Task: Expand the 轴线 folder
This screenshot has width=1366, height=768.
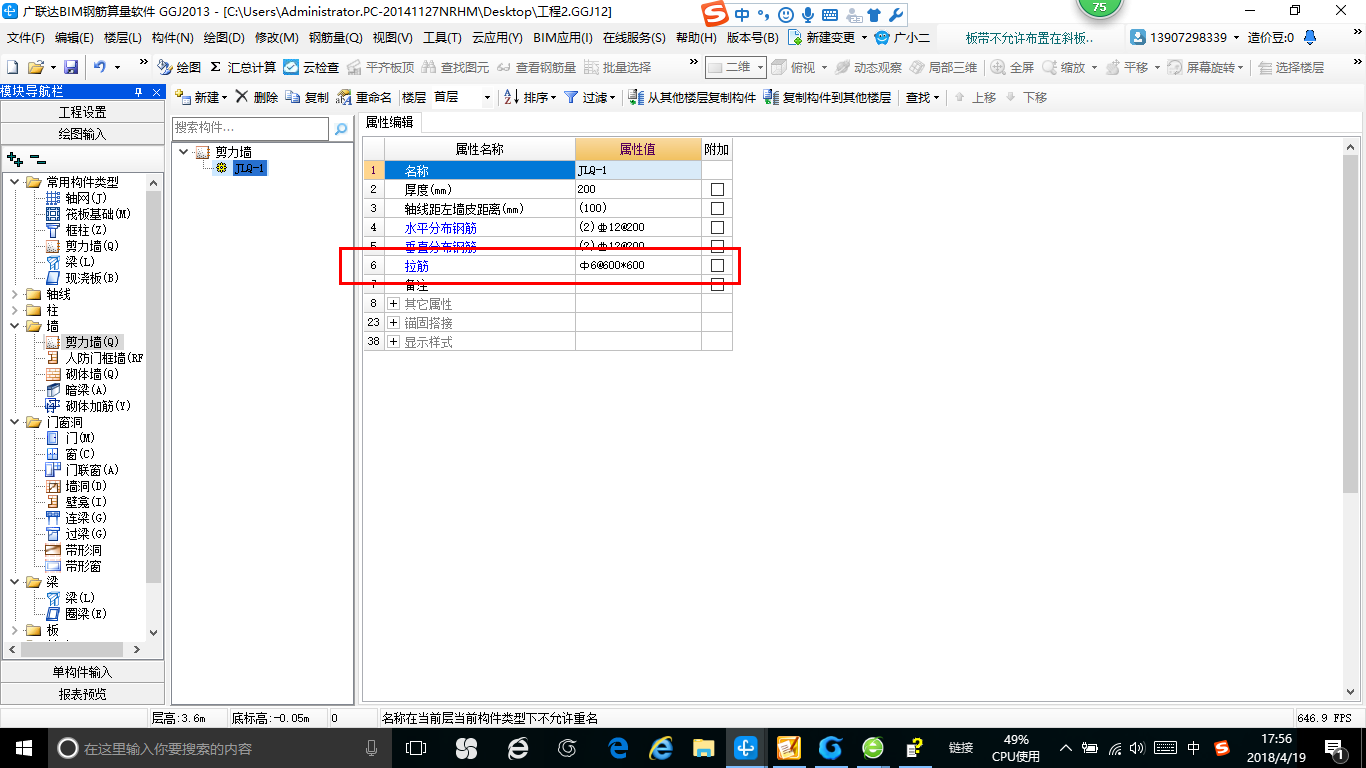Action: pyautogui.click(x=15, y=294)
